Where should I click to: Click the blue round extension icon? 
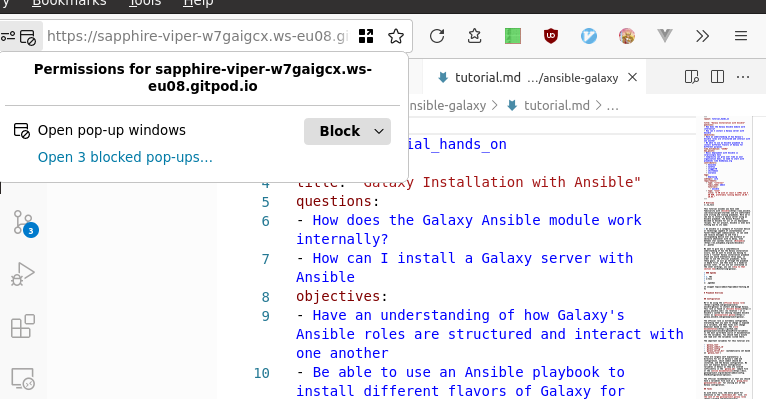coord(589,36)
